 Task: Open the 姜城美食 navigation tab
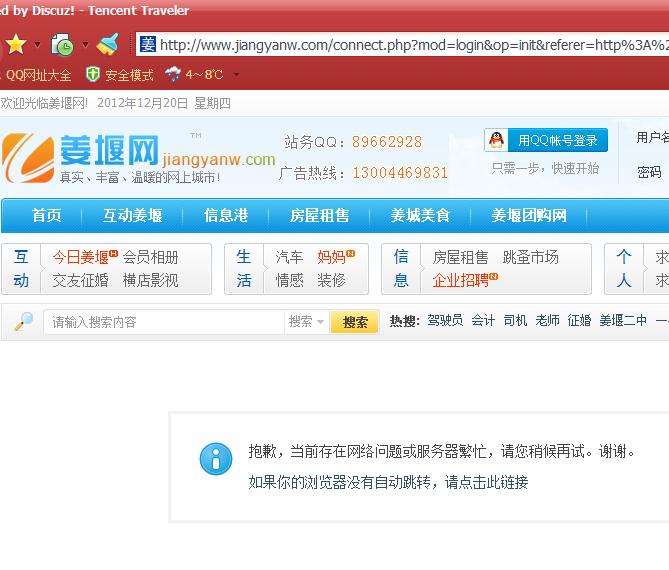coord(420,215)
